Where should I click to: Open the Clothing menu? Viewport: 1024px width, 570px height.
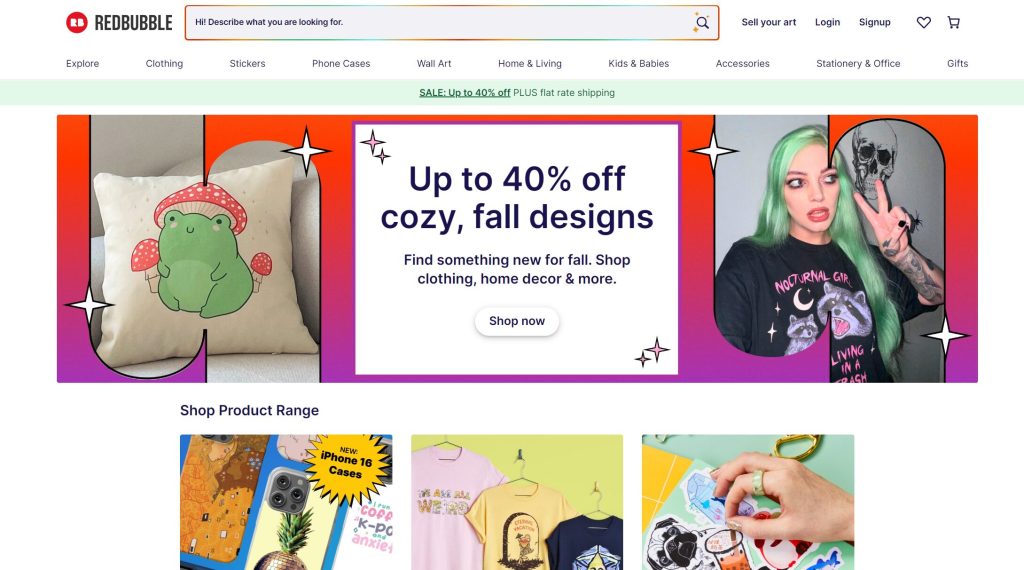(x=164, y=63)
